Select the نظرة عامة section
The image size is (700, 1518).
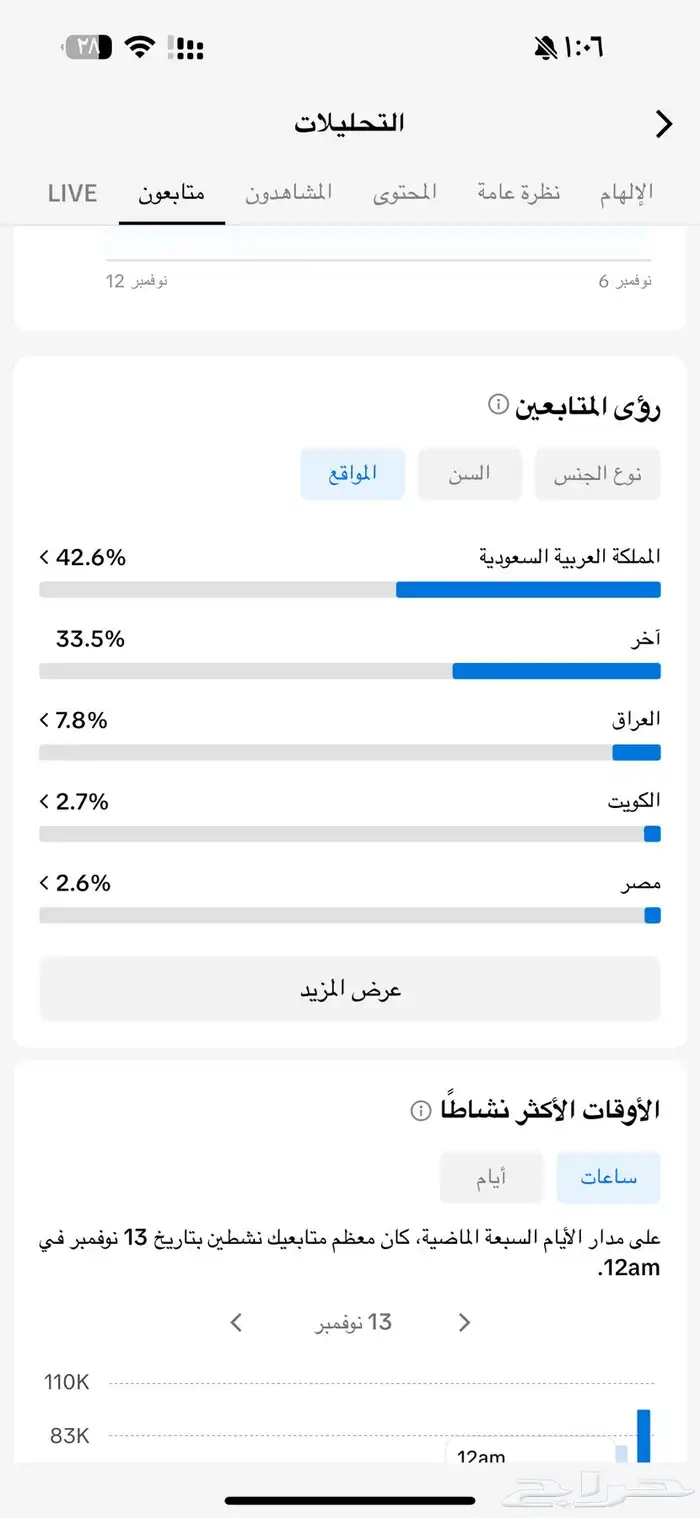click(518, 192)
